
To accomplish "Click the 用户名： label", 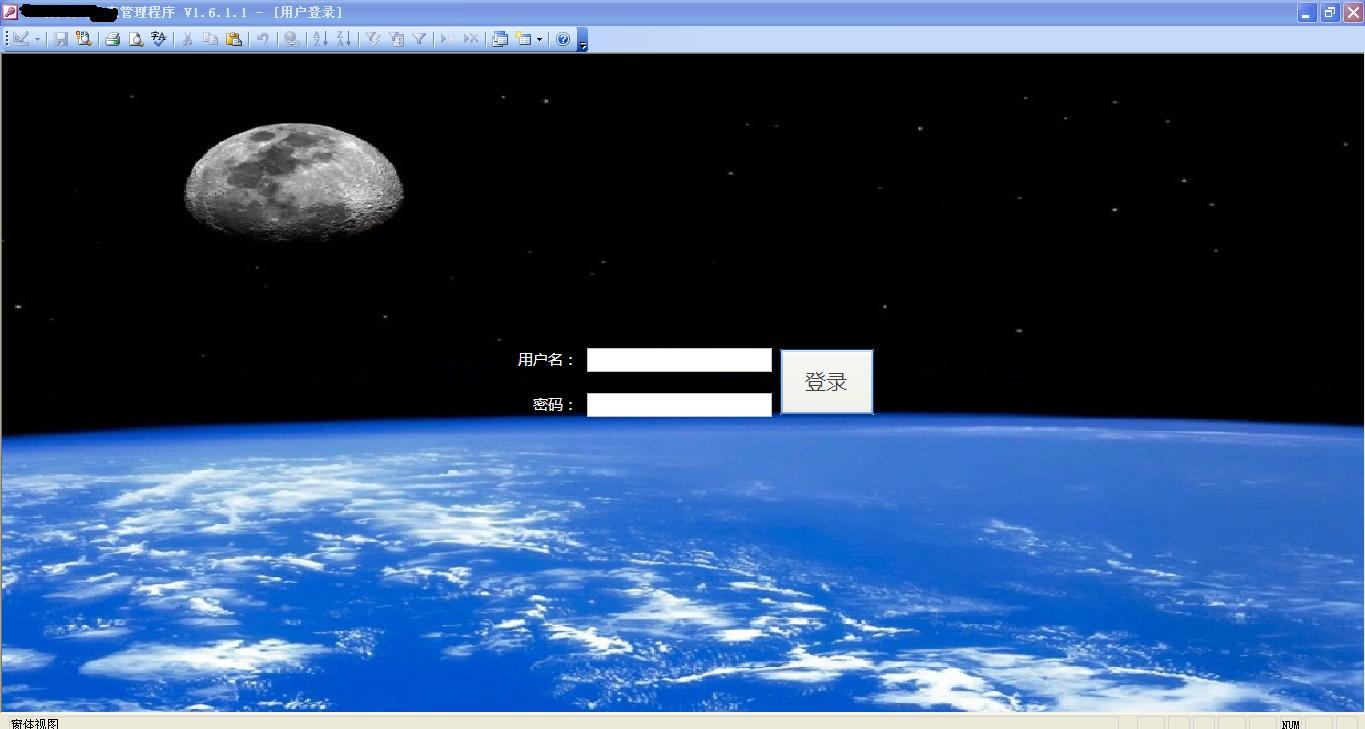I will 546,360.
